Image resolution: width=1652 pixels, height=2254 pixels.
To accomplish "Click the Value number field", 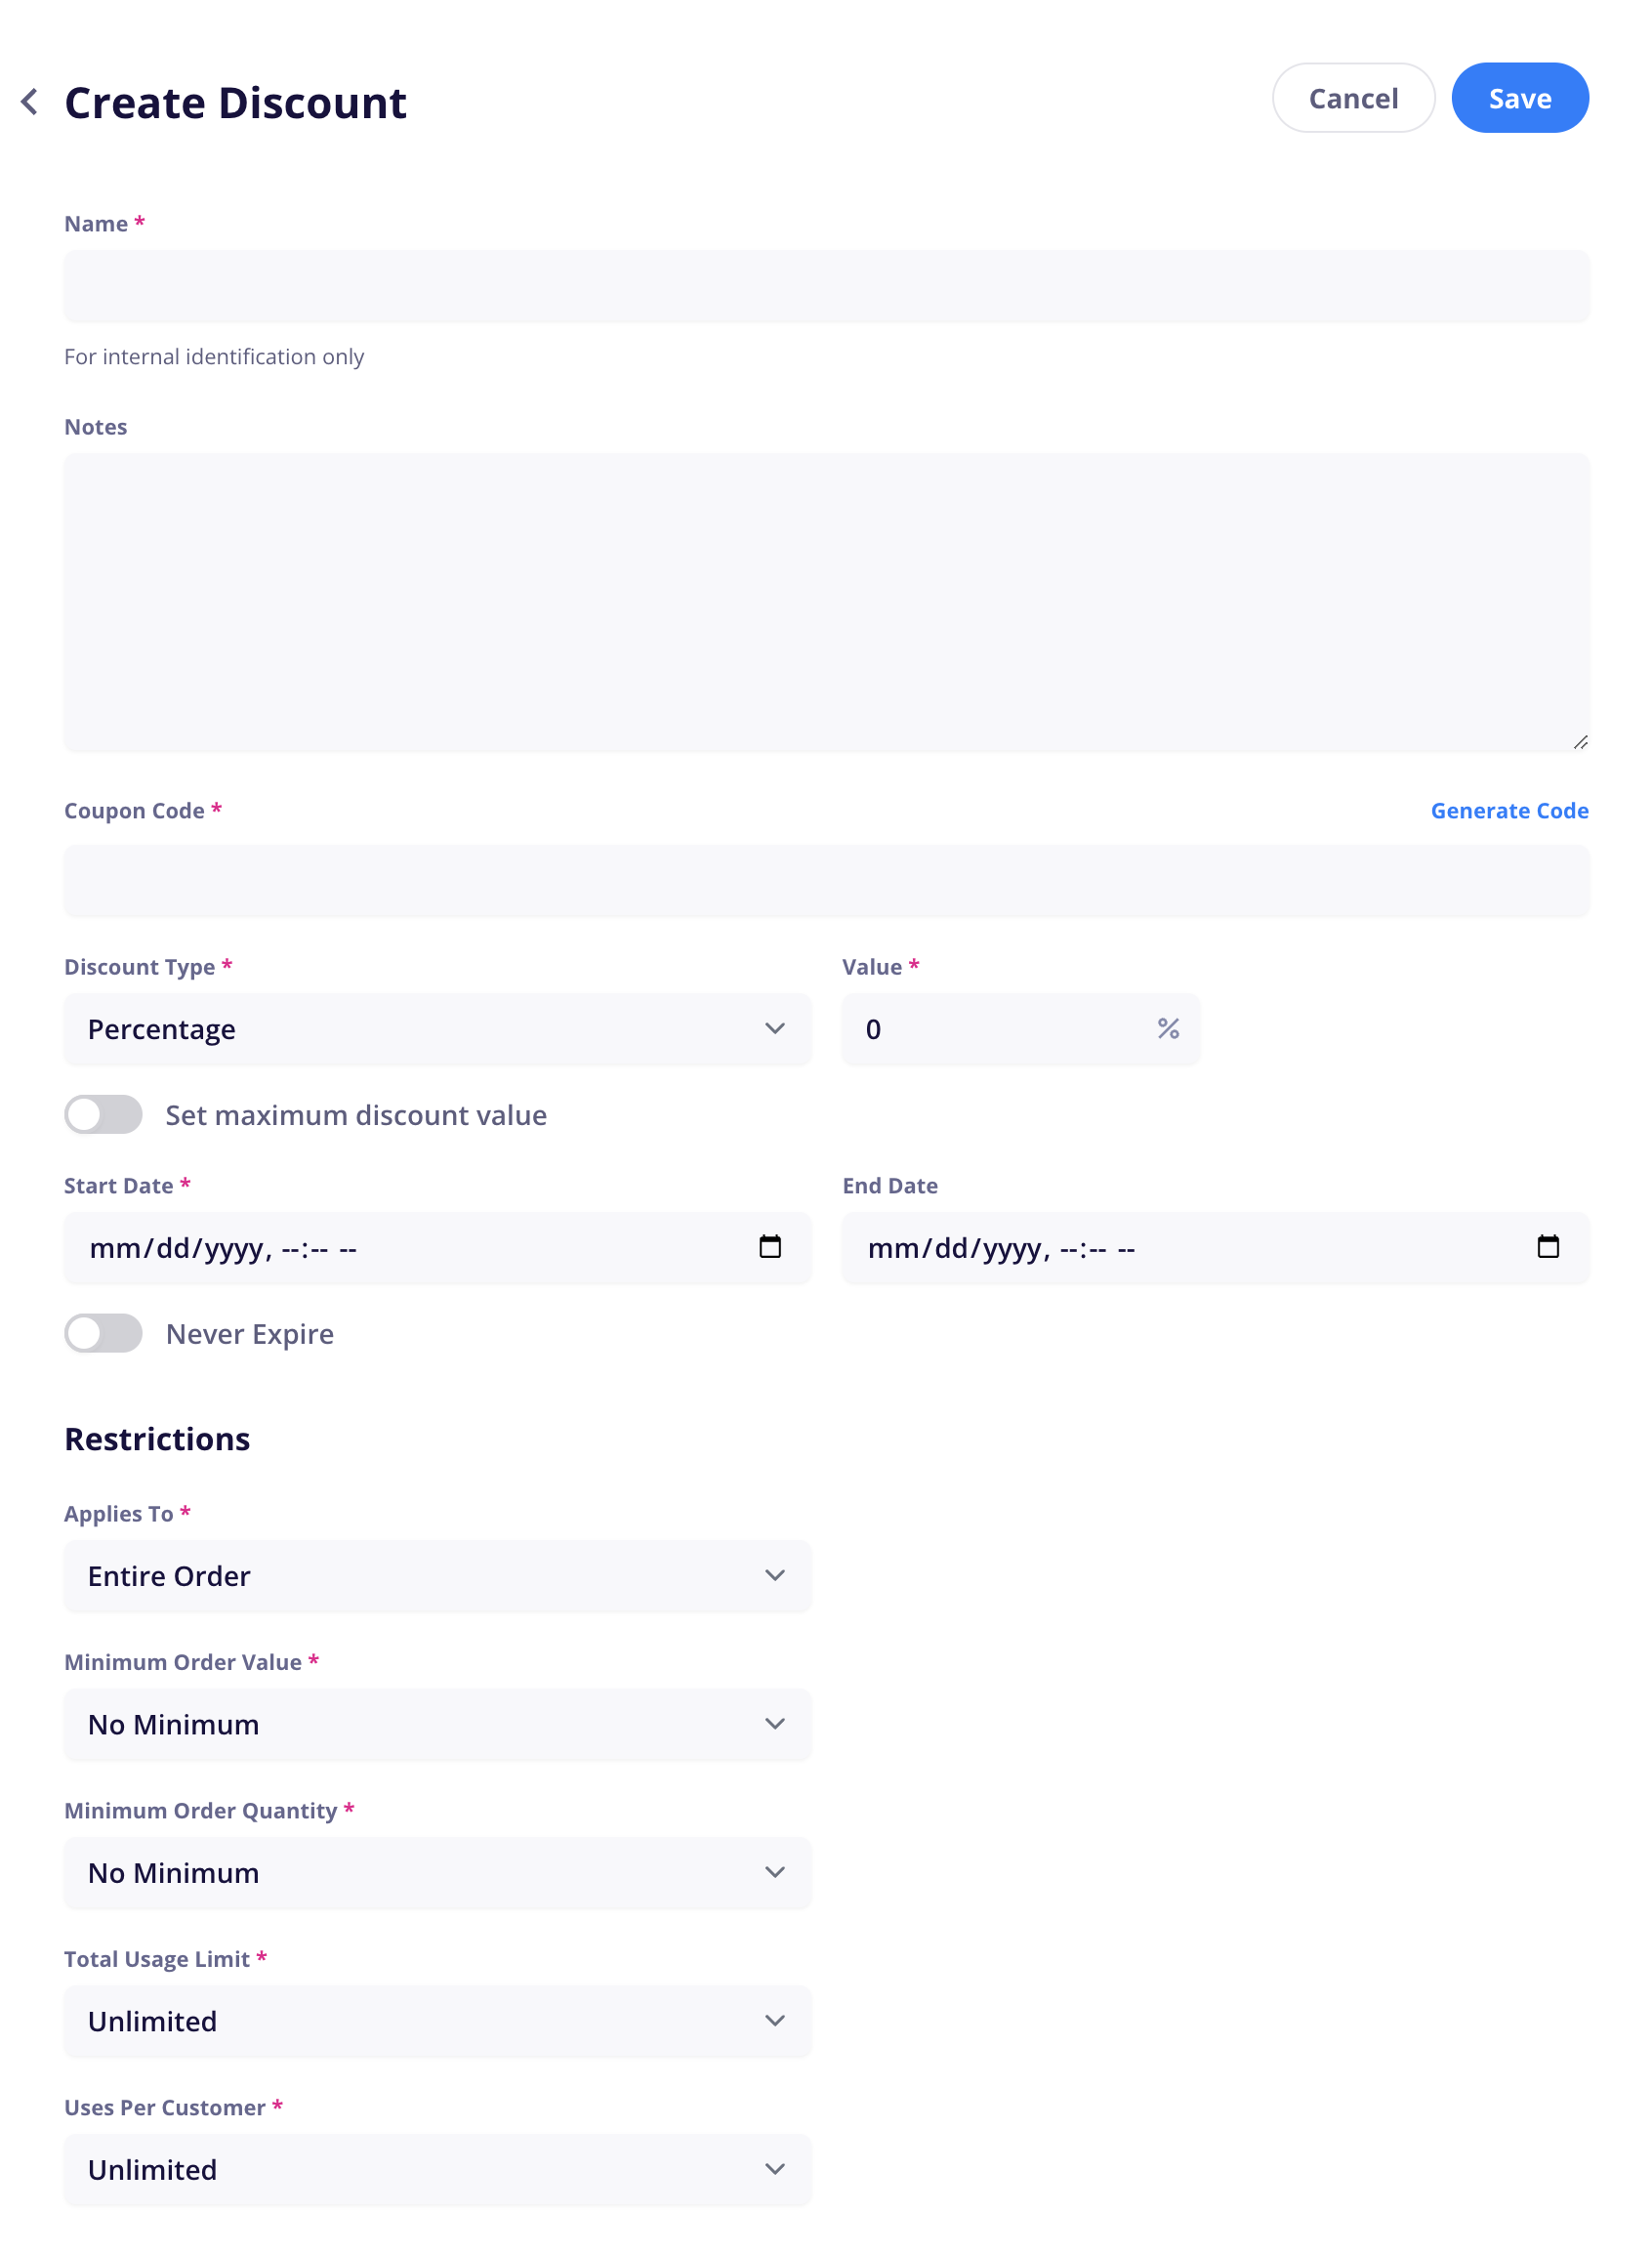I will (x=1020, y=1028).
